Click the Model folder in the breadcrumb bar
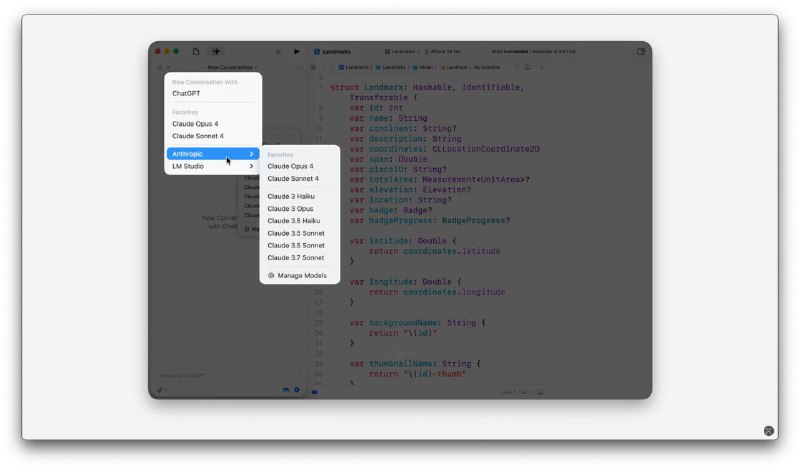800x469 pixels. (422, 67)
